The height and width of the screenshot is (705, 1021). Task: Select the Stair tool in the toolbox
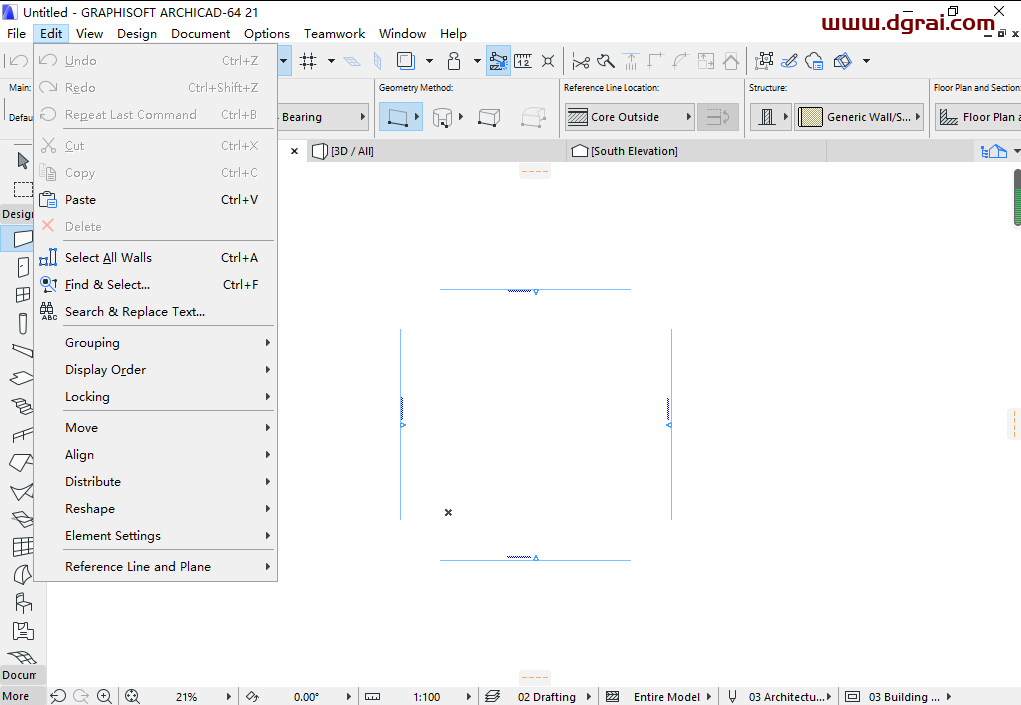[22, 406]
